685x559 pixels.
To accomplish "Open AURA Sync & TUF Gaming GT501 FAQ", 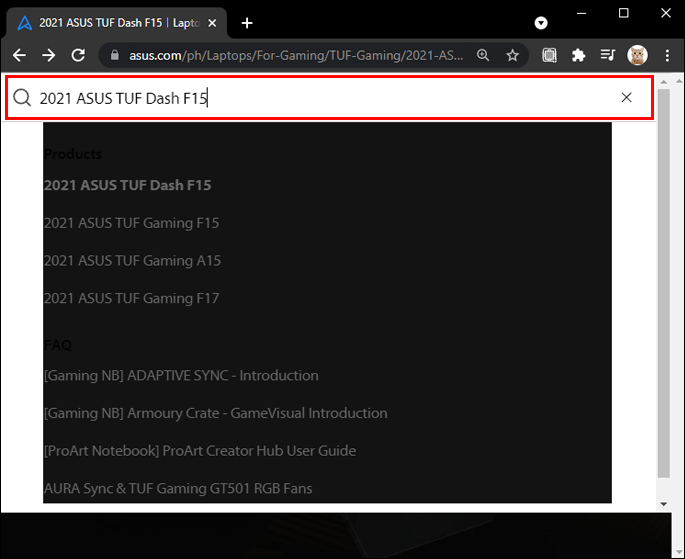I will click(178, 488).
